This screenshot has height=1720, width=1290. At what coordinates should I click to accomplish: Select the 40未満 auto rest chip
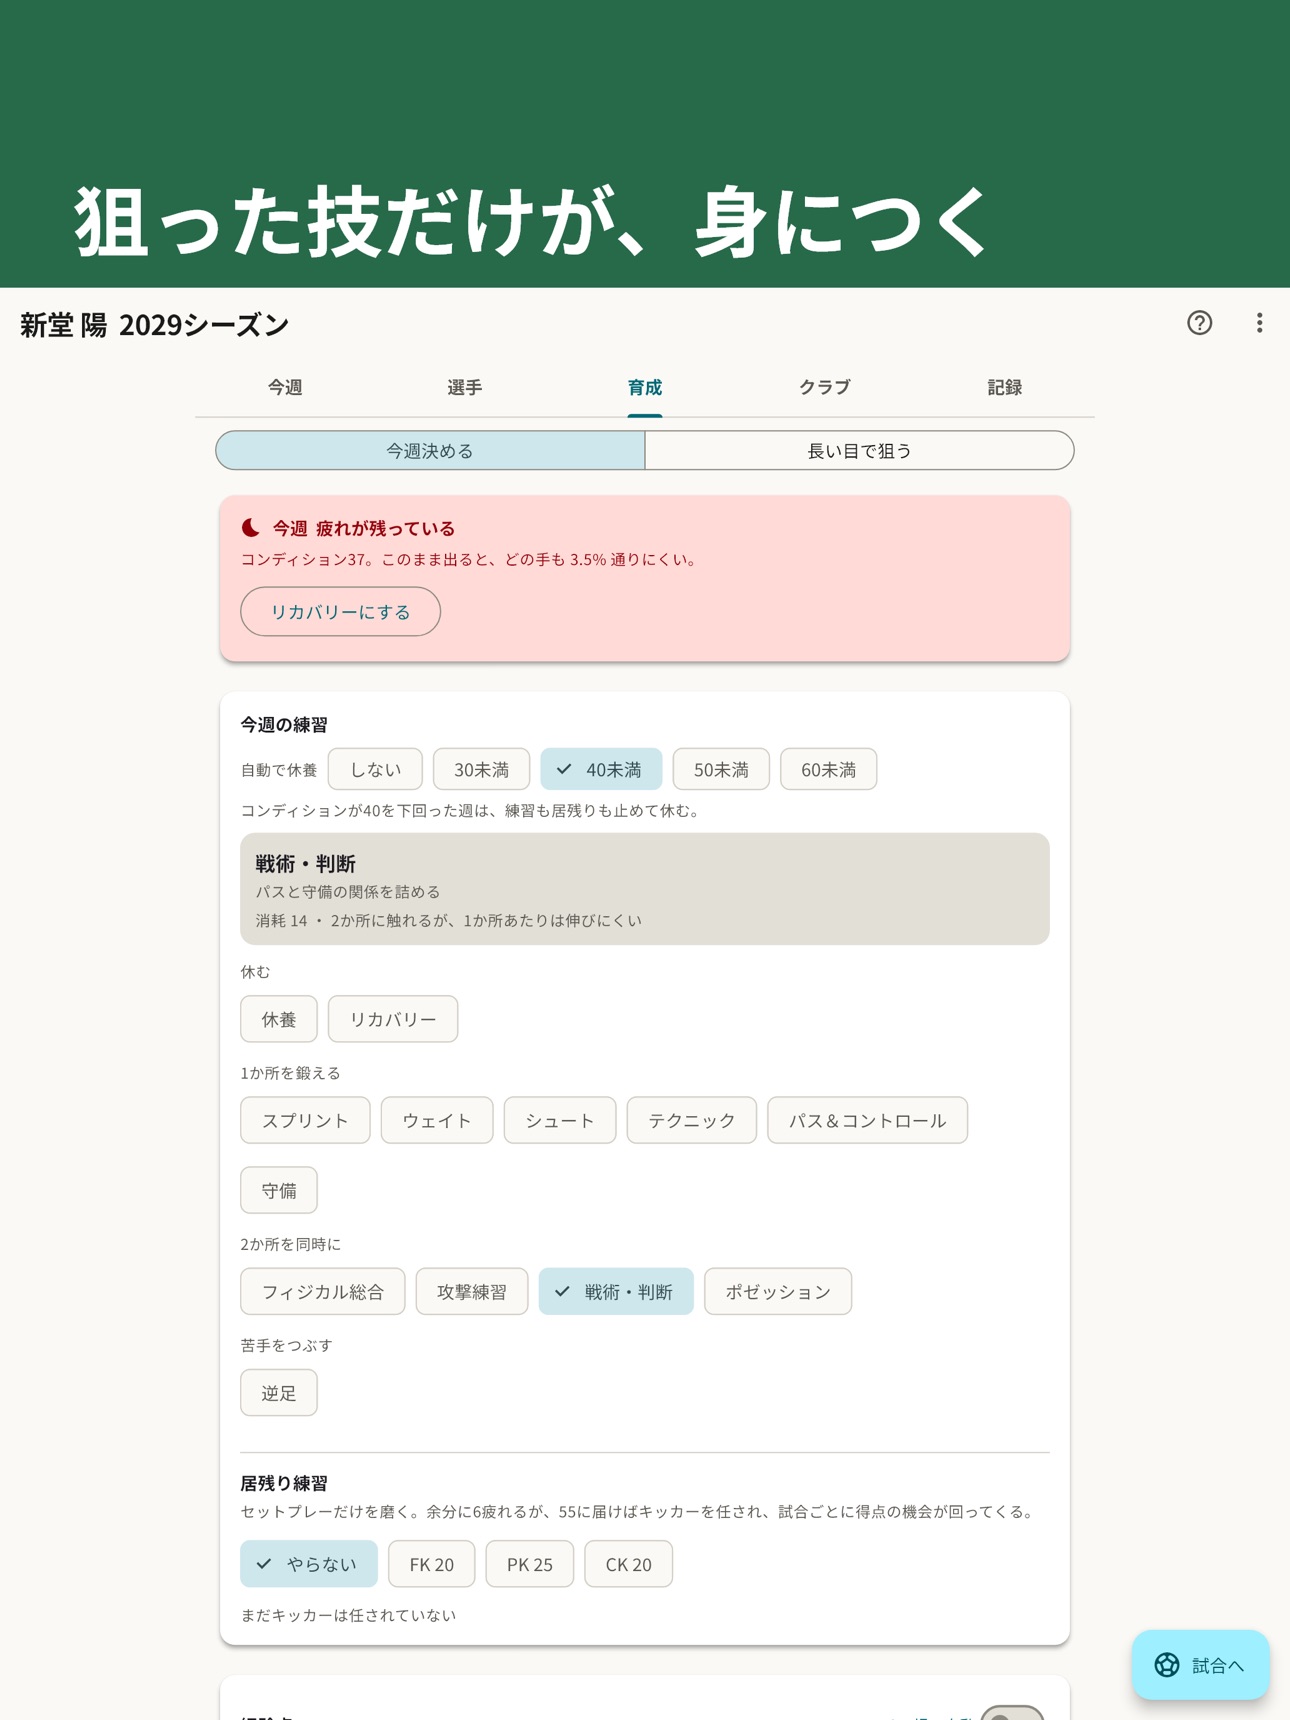click(x=601, y=769)
